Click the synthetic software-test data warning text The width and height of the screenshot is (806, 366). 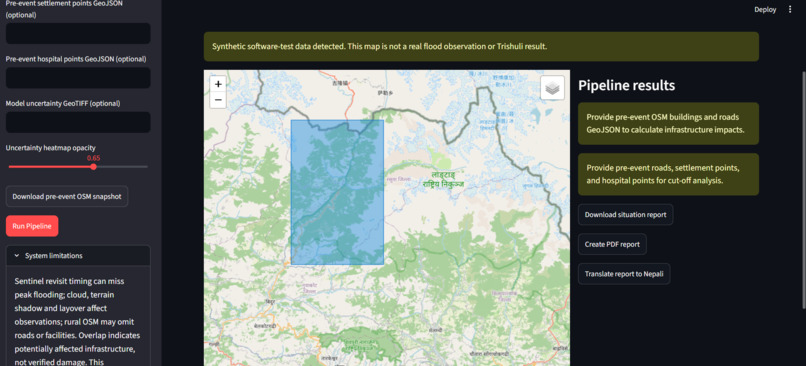(379, 47)
